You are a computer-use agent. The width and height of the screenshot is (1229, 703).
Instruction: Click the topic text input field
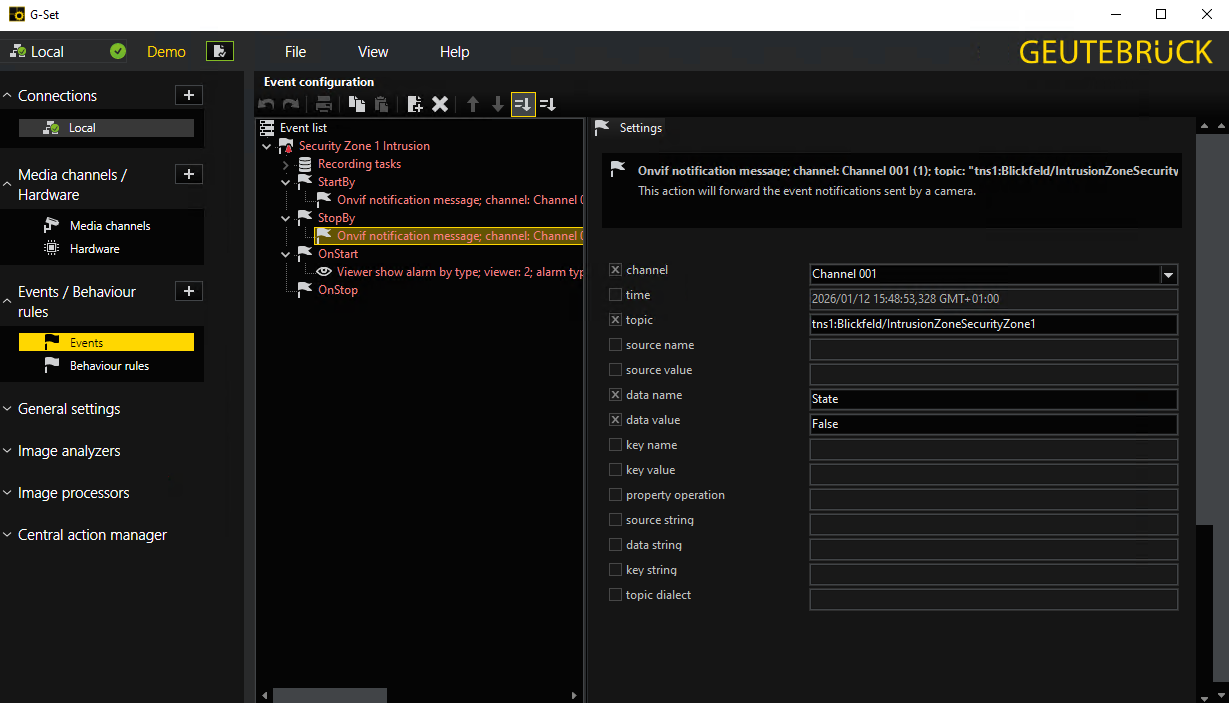[992, 324]
